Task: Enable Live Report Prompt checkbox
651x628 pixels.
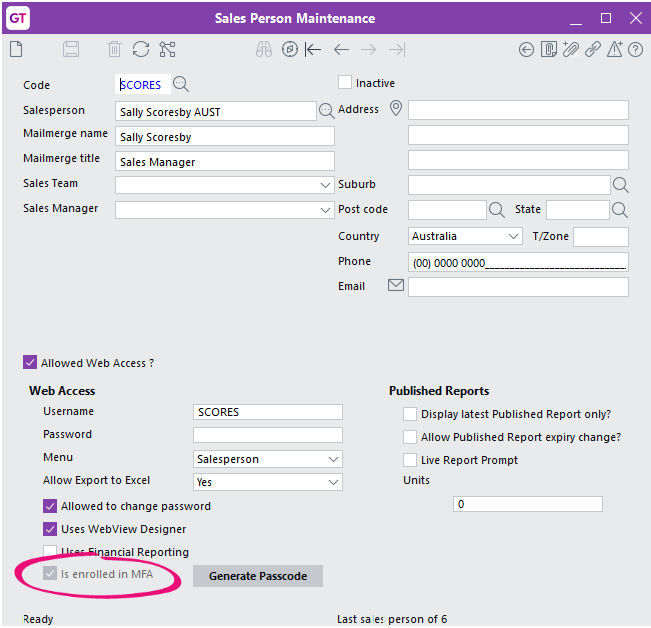Action: coord(410,460)
